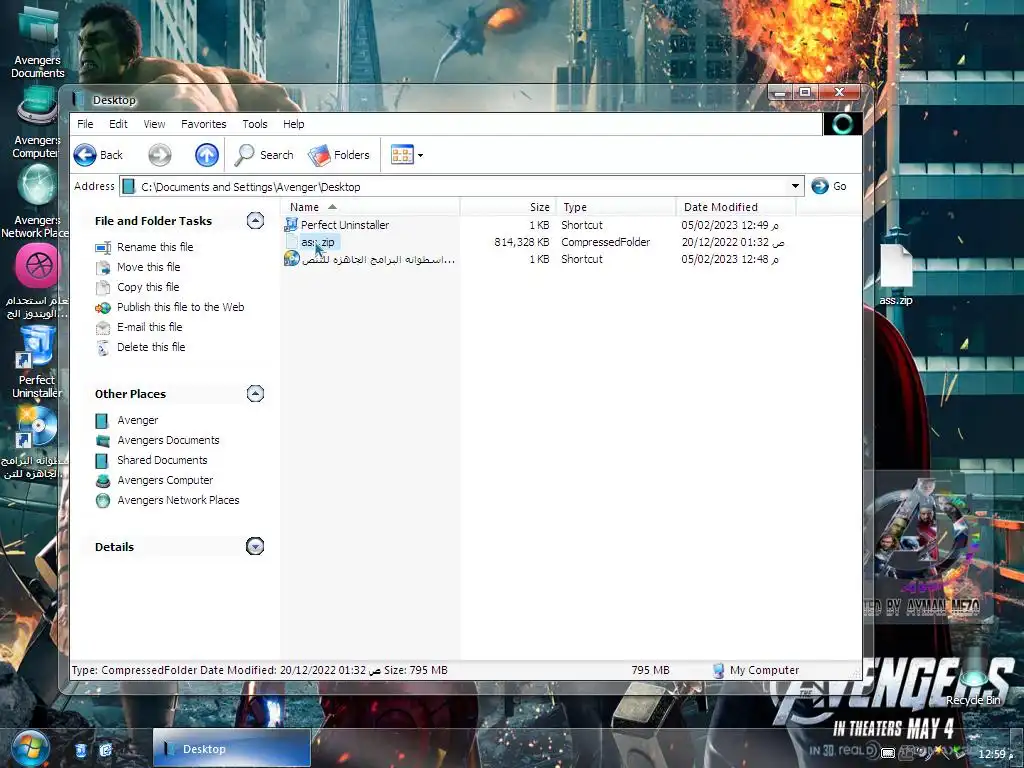Open Avengers Documents in Other Places
The width and height of the screenshot is (1024, 768).
[x=168, y=440]
